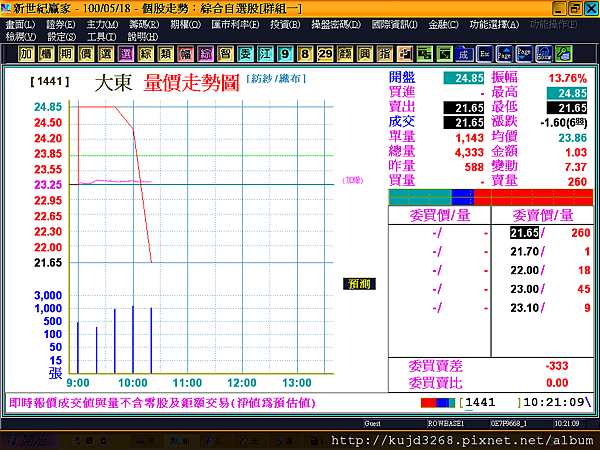Click the ask price 21.70 row
Screen dimensions: 600x450
point(543,251)
